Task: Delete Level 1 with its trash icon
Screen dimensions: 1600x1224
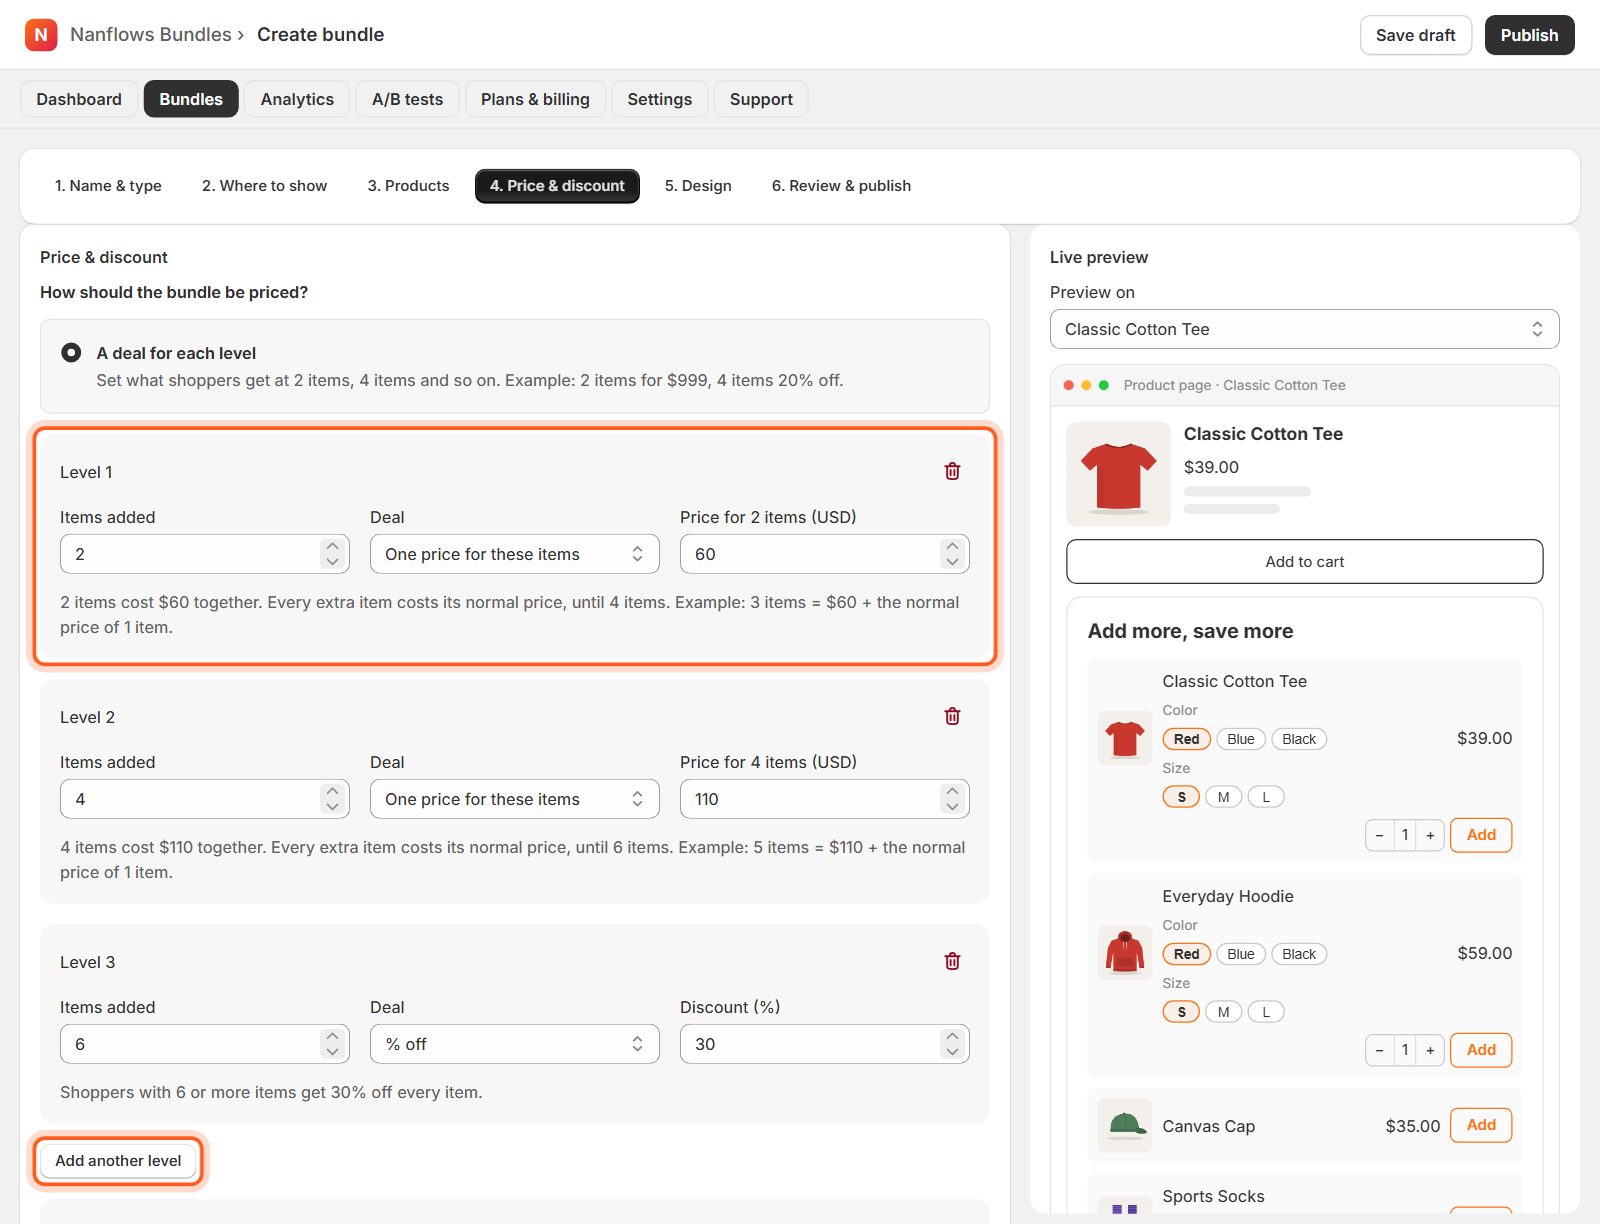Action: [x=952, y=471]
